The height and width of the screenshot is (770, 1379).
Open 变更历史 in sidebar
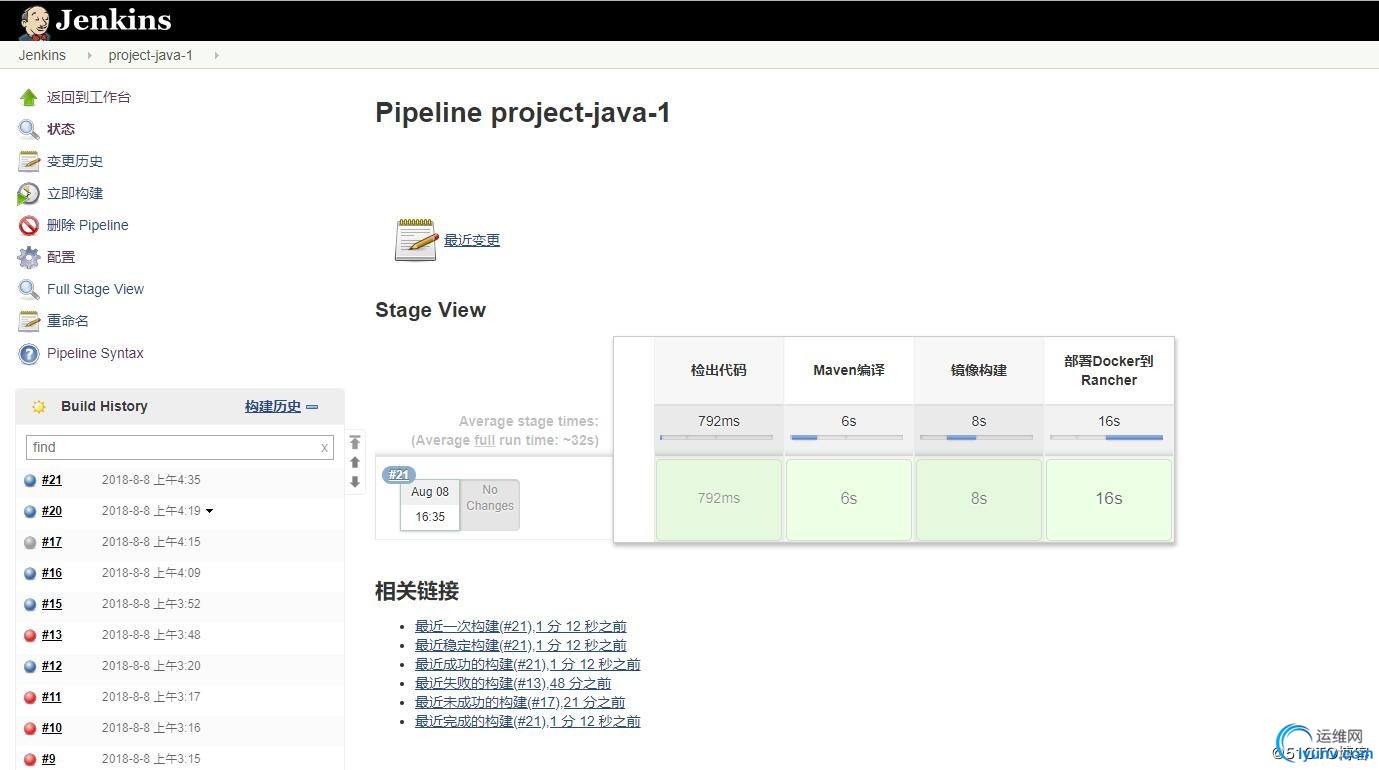point(75,161)
